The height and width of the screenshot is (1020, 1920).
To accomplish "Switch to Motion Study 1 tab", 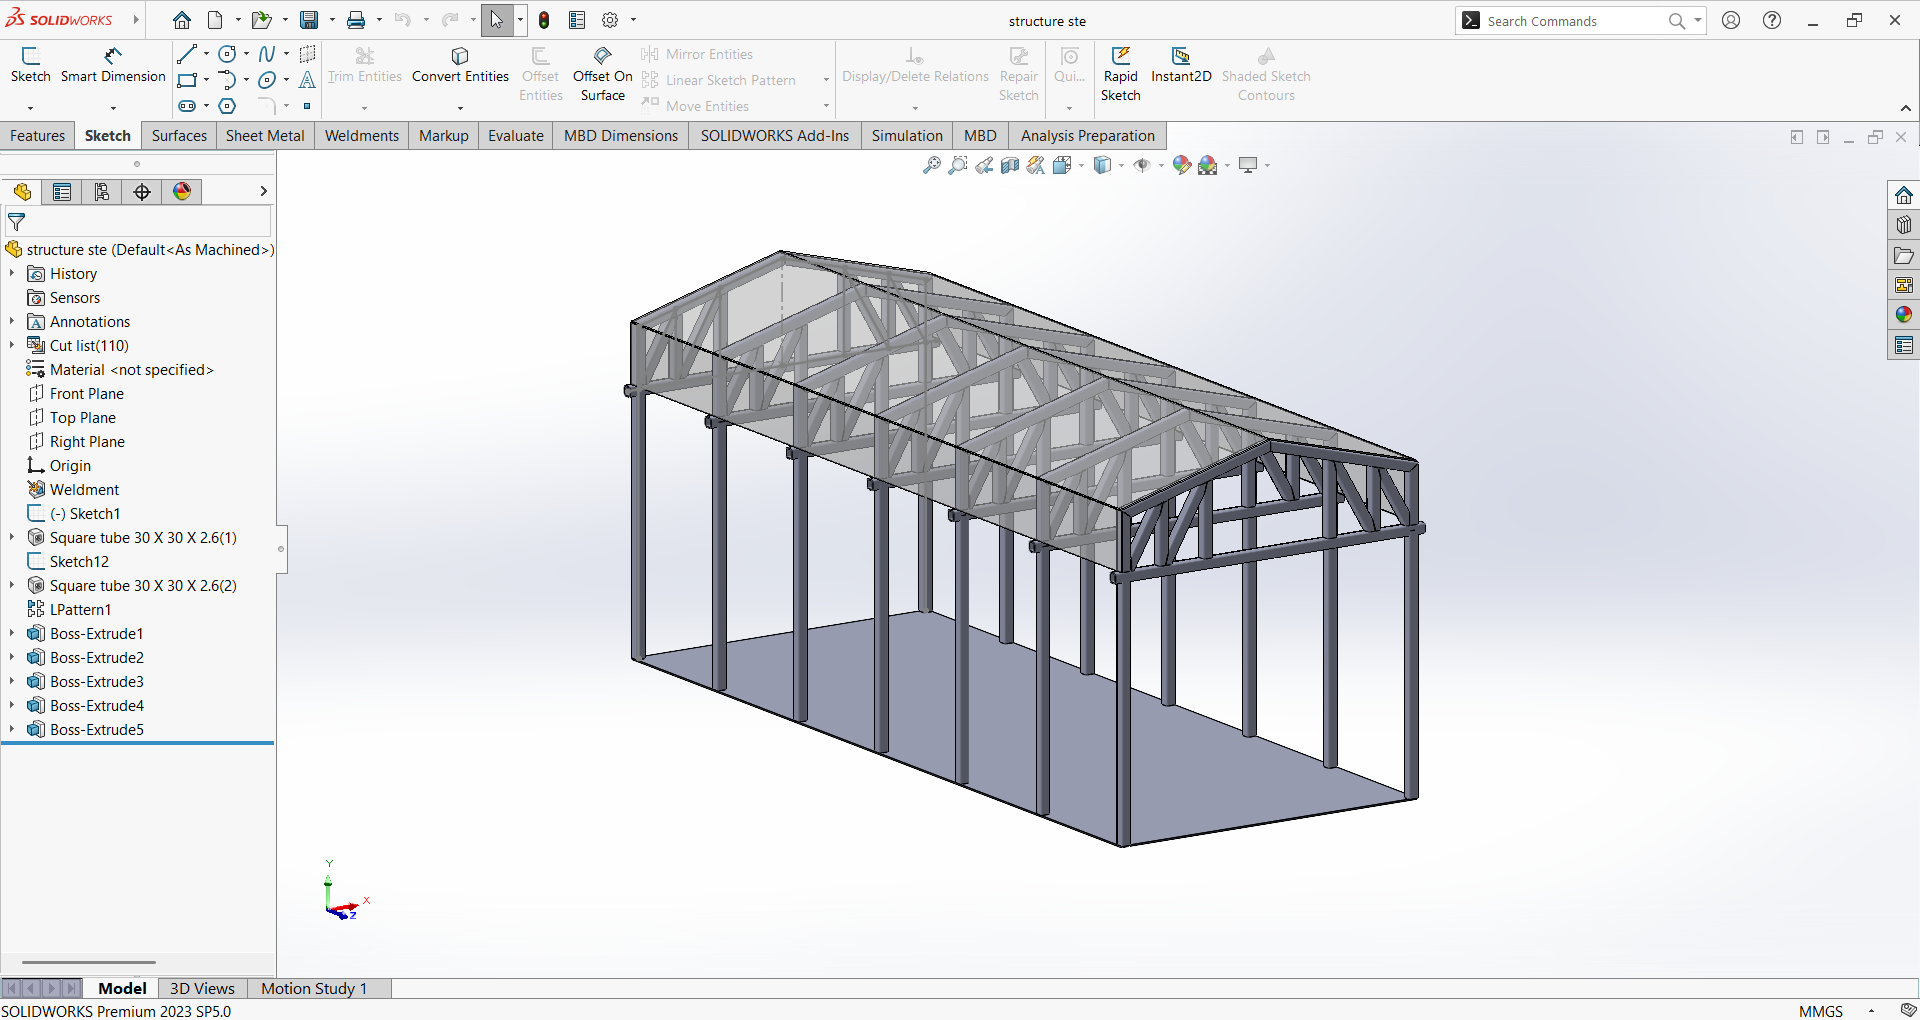I will [x=314, y=988].
